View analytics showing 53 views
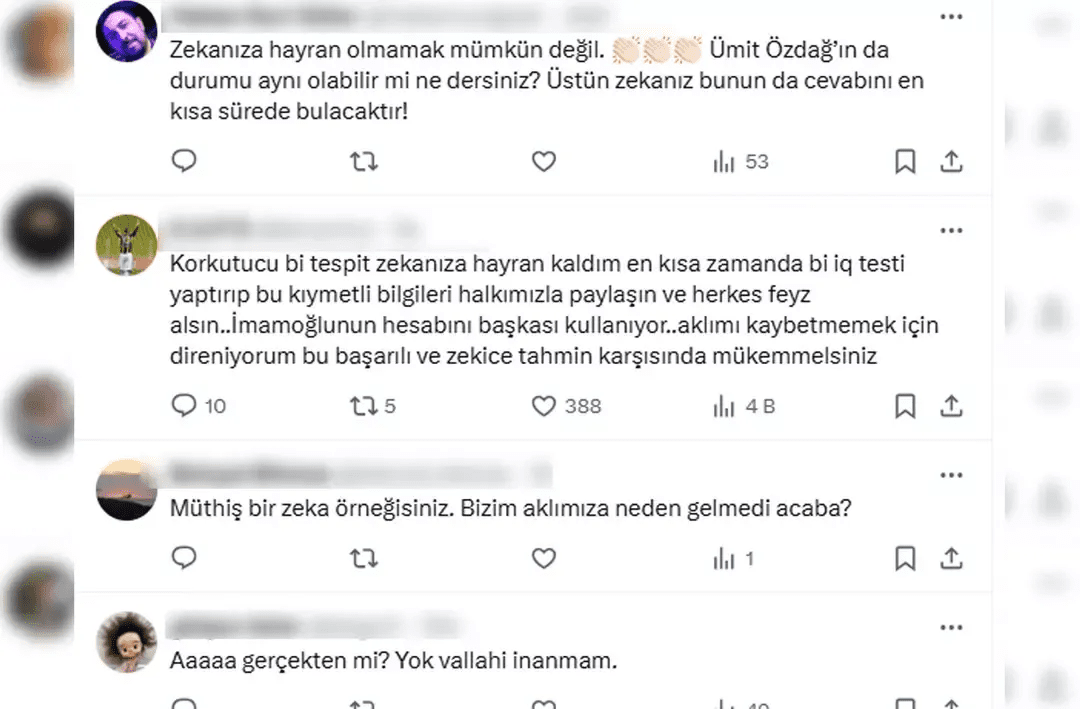Viewport: 1080px width, 709px height. pyautogui.click(x=740, y=162)
